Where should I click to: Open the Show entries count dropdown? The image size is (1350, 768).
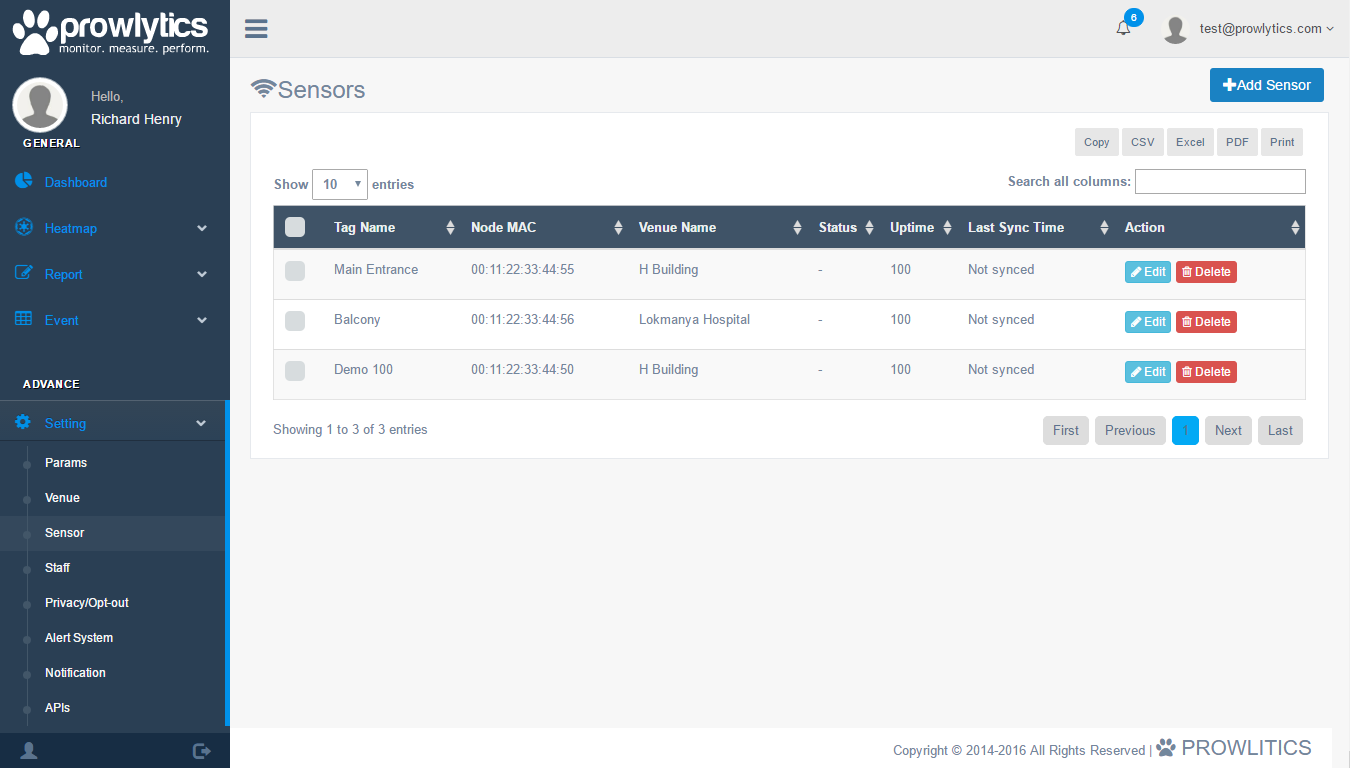click(340, 185)
